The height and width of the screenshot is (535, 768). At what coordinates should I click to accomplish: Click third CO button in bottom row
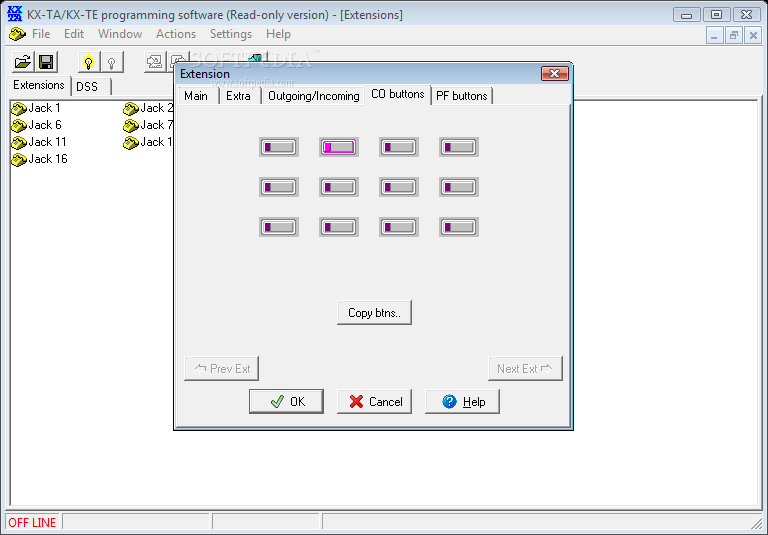click(x=399, y=227)
